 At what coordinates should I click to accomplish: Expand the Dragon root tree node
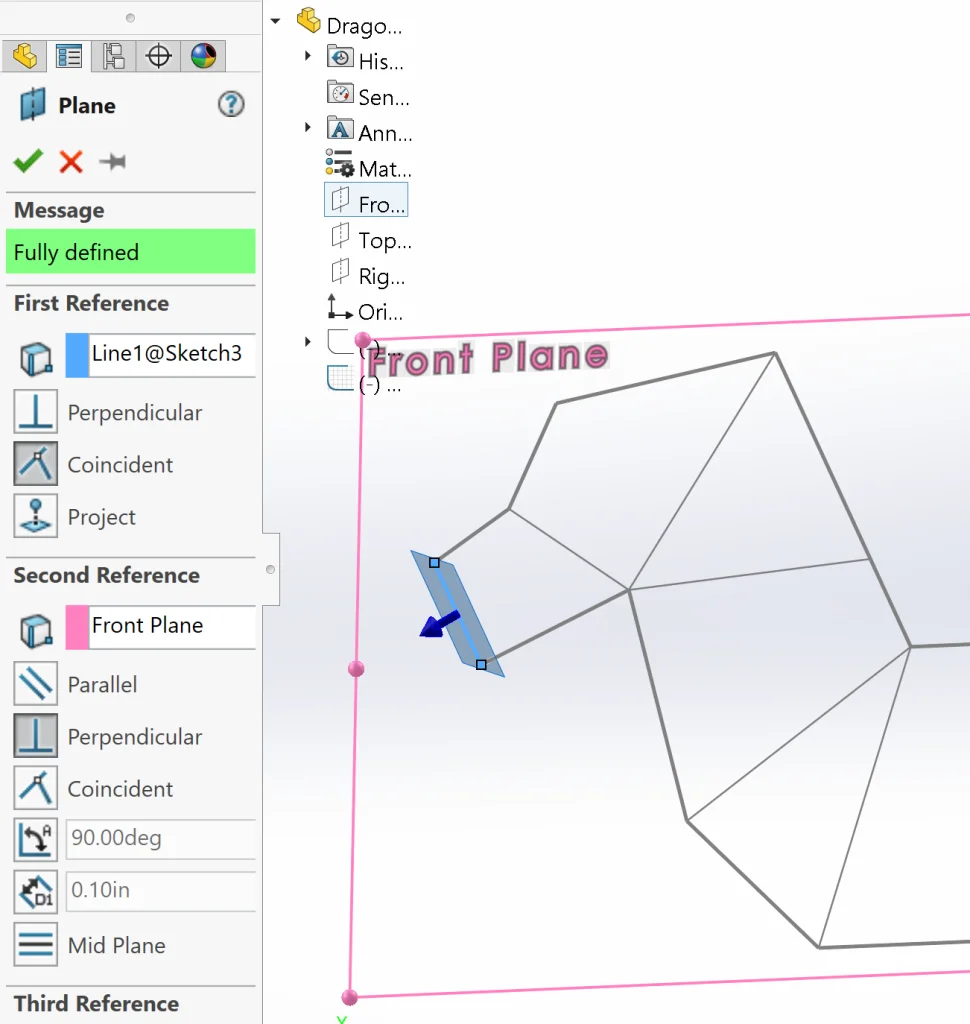click(x=275, y=21)
